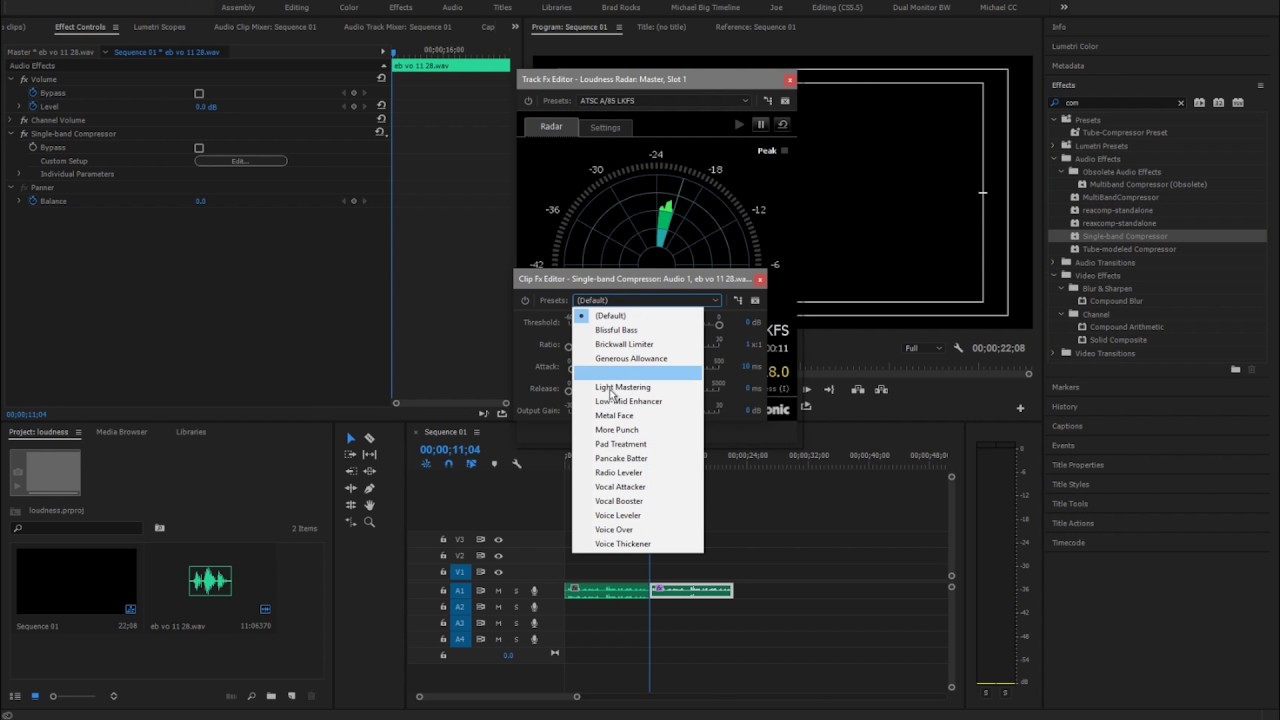Viewport: 1280px width, 720px height.
Task: Toggle timeline Snap magnet icon
Action: click(x=448, y=464)
